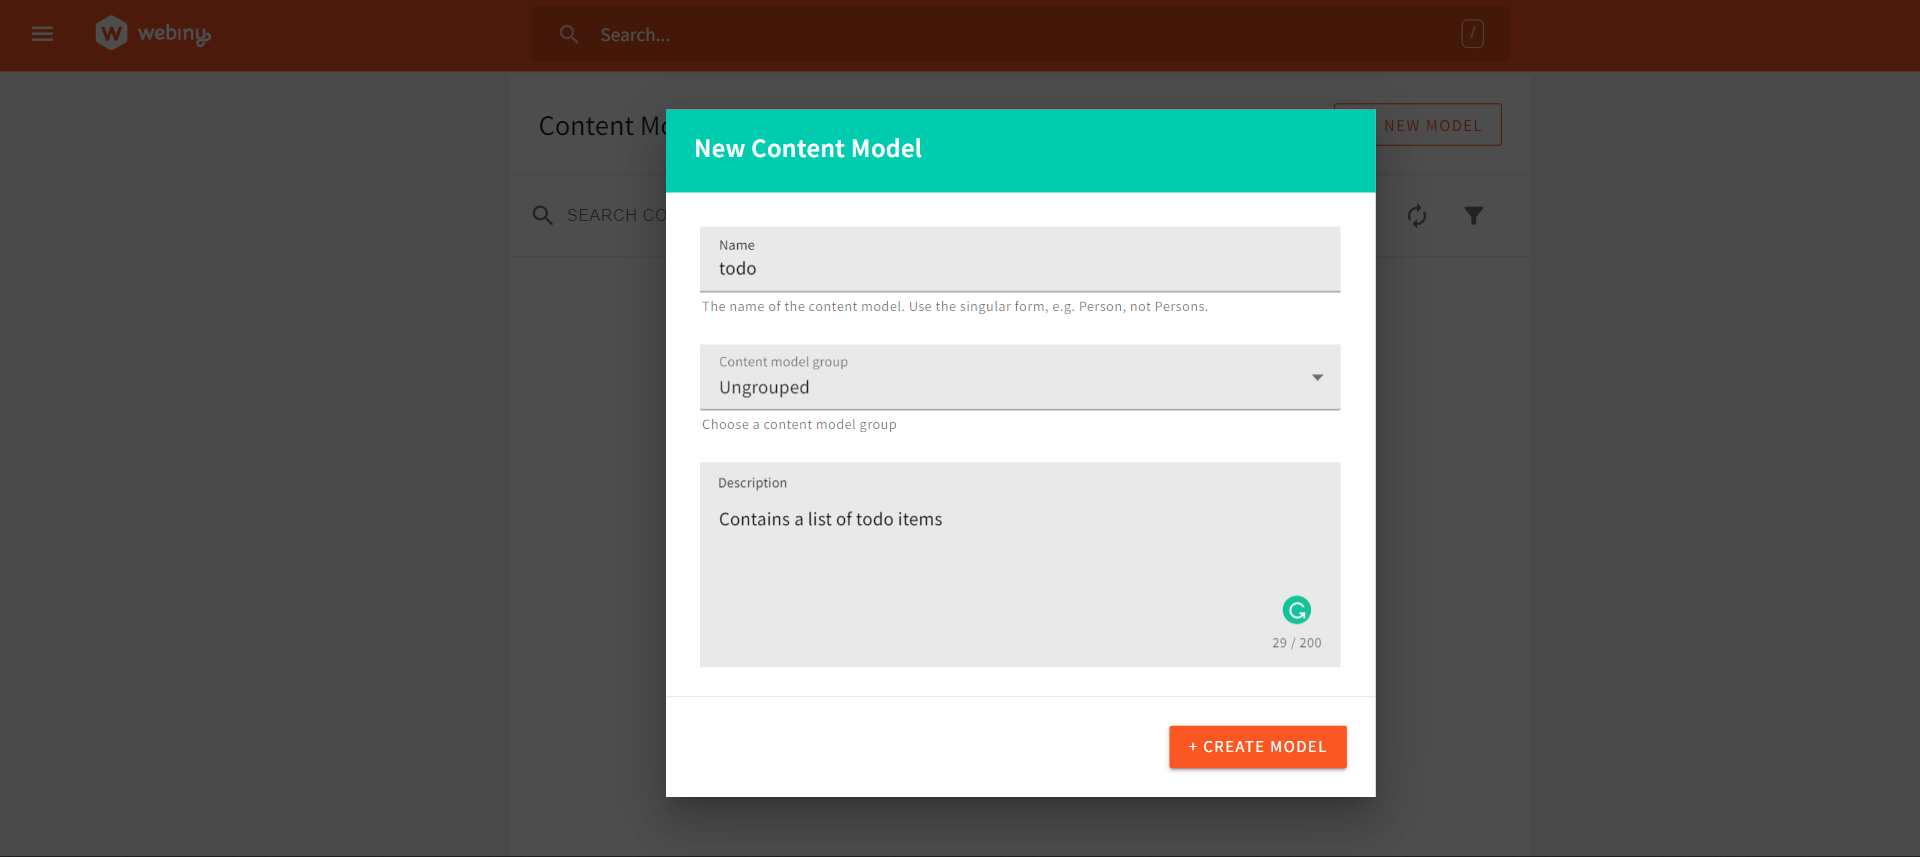Click the 29 / 200 character counter
This screenshot has height=857, width=1920.
[1296, 643]
